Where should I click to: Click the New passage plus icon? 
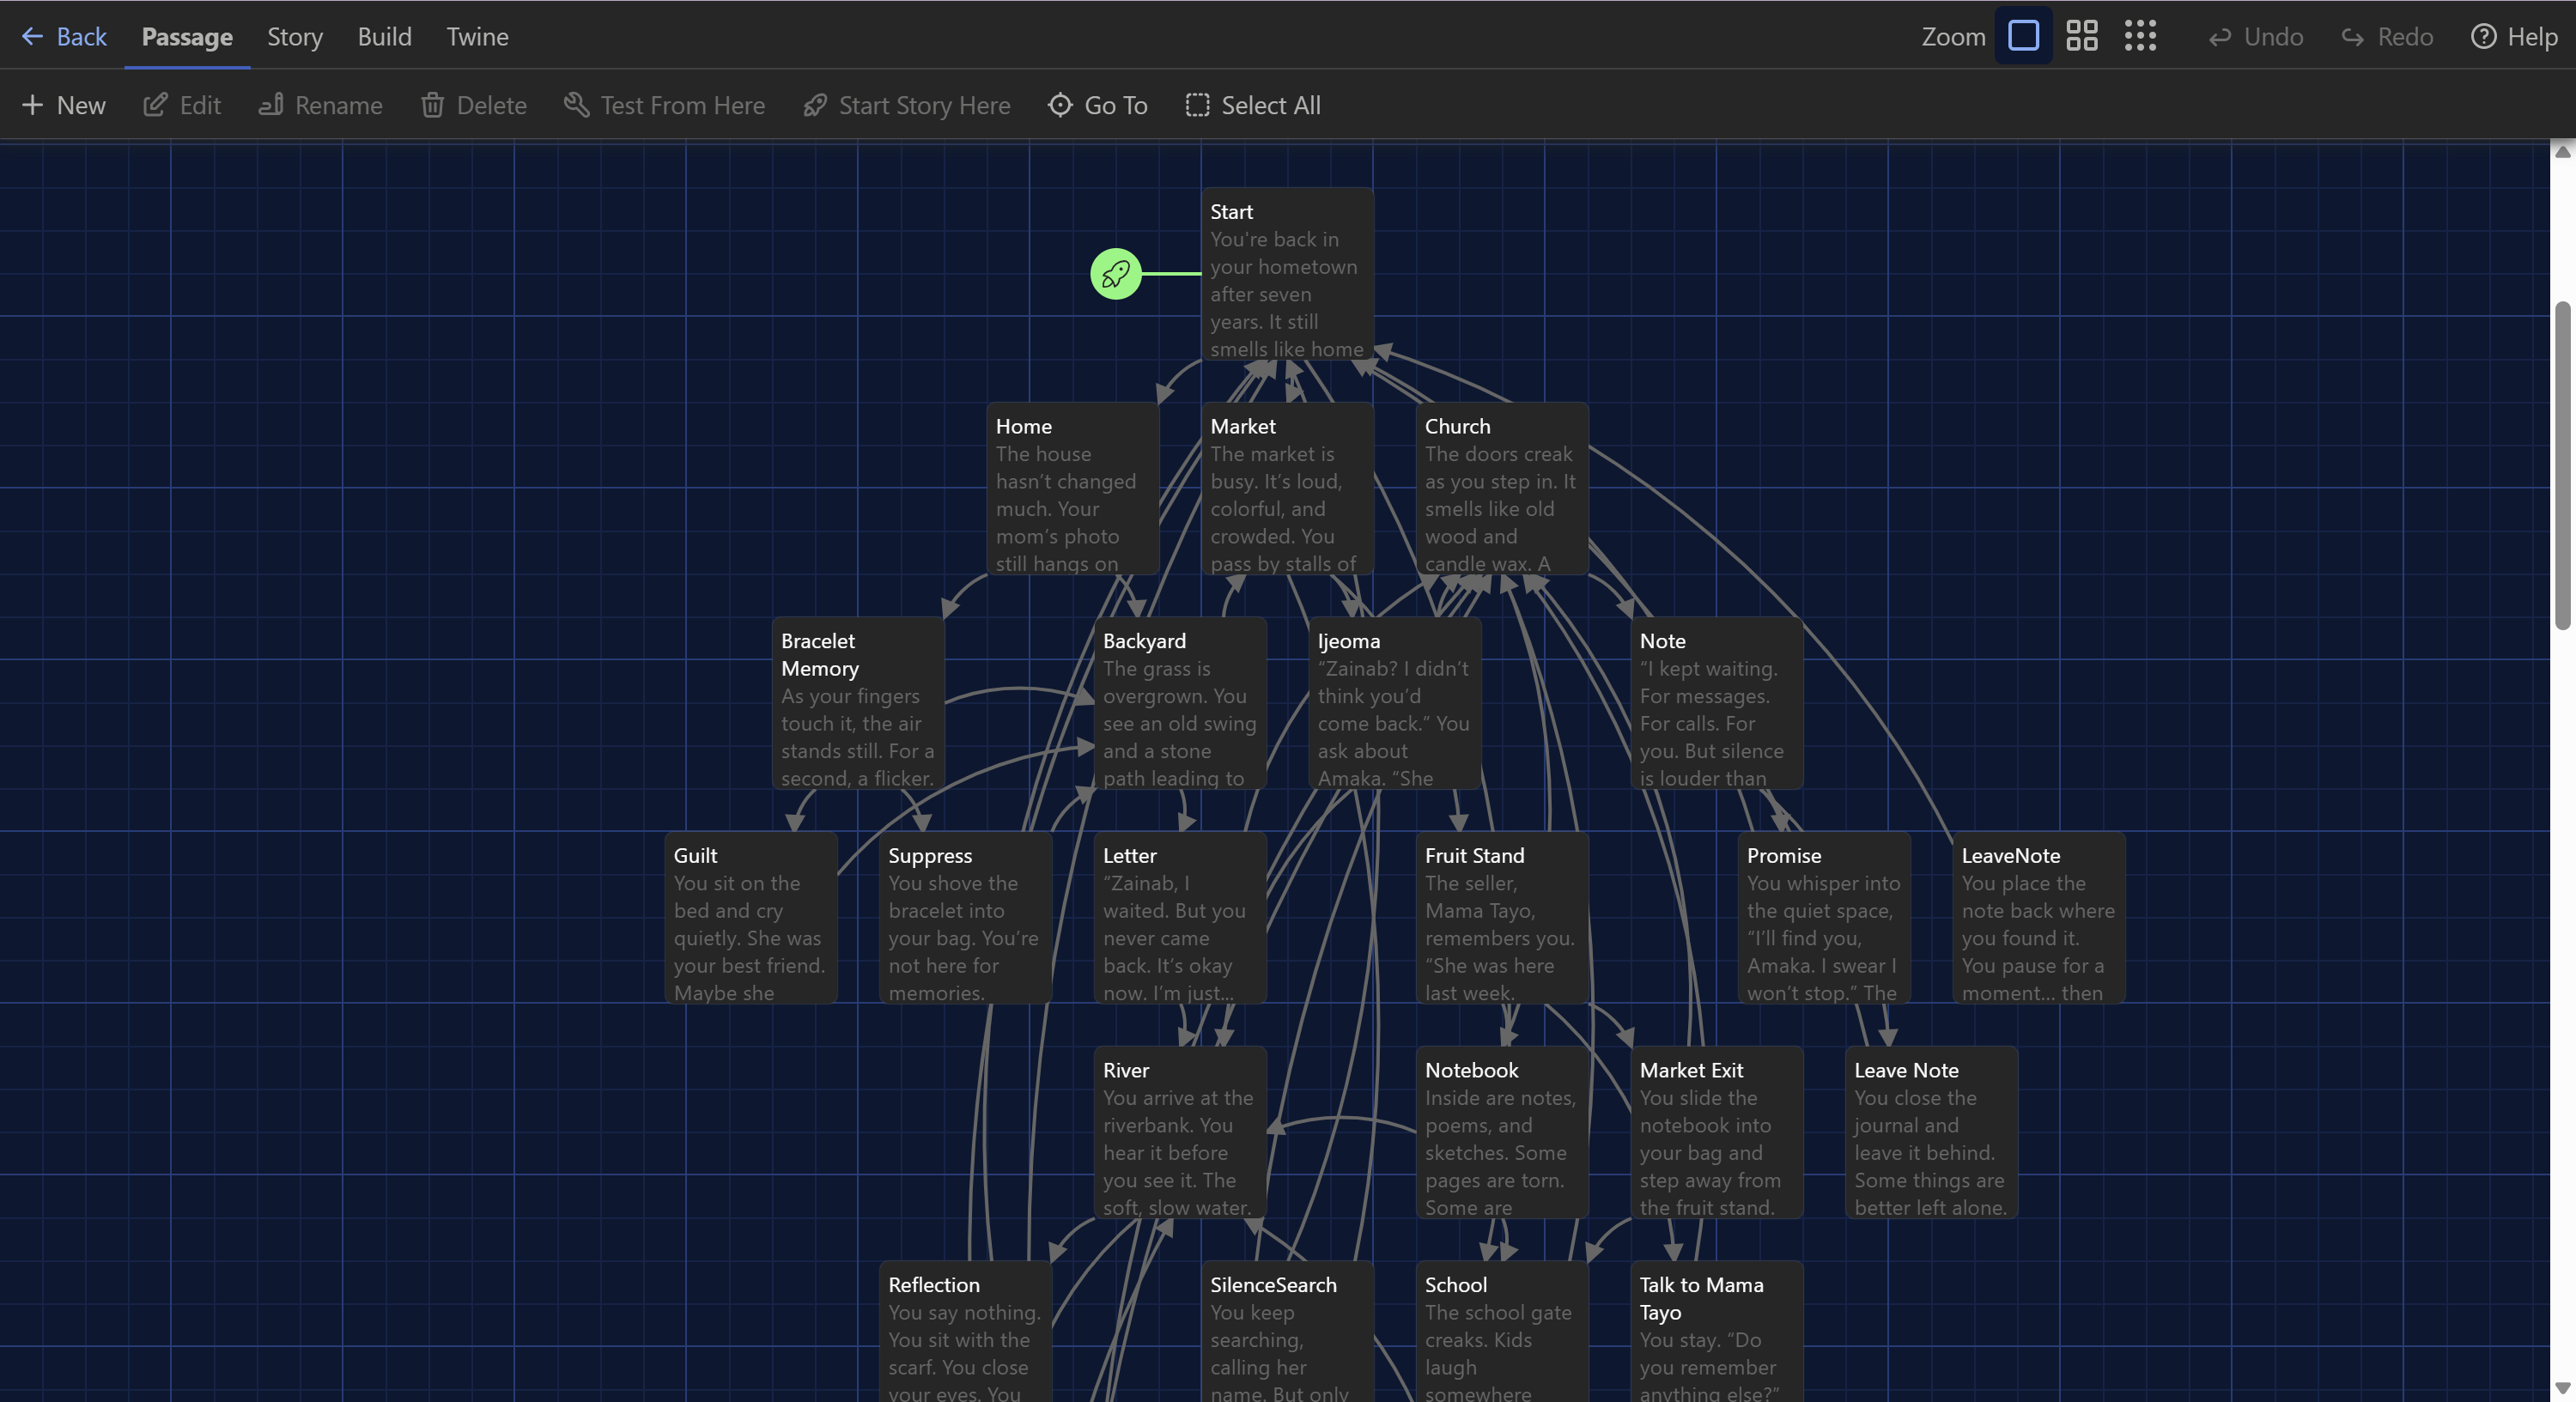tap(32, 105)
